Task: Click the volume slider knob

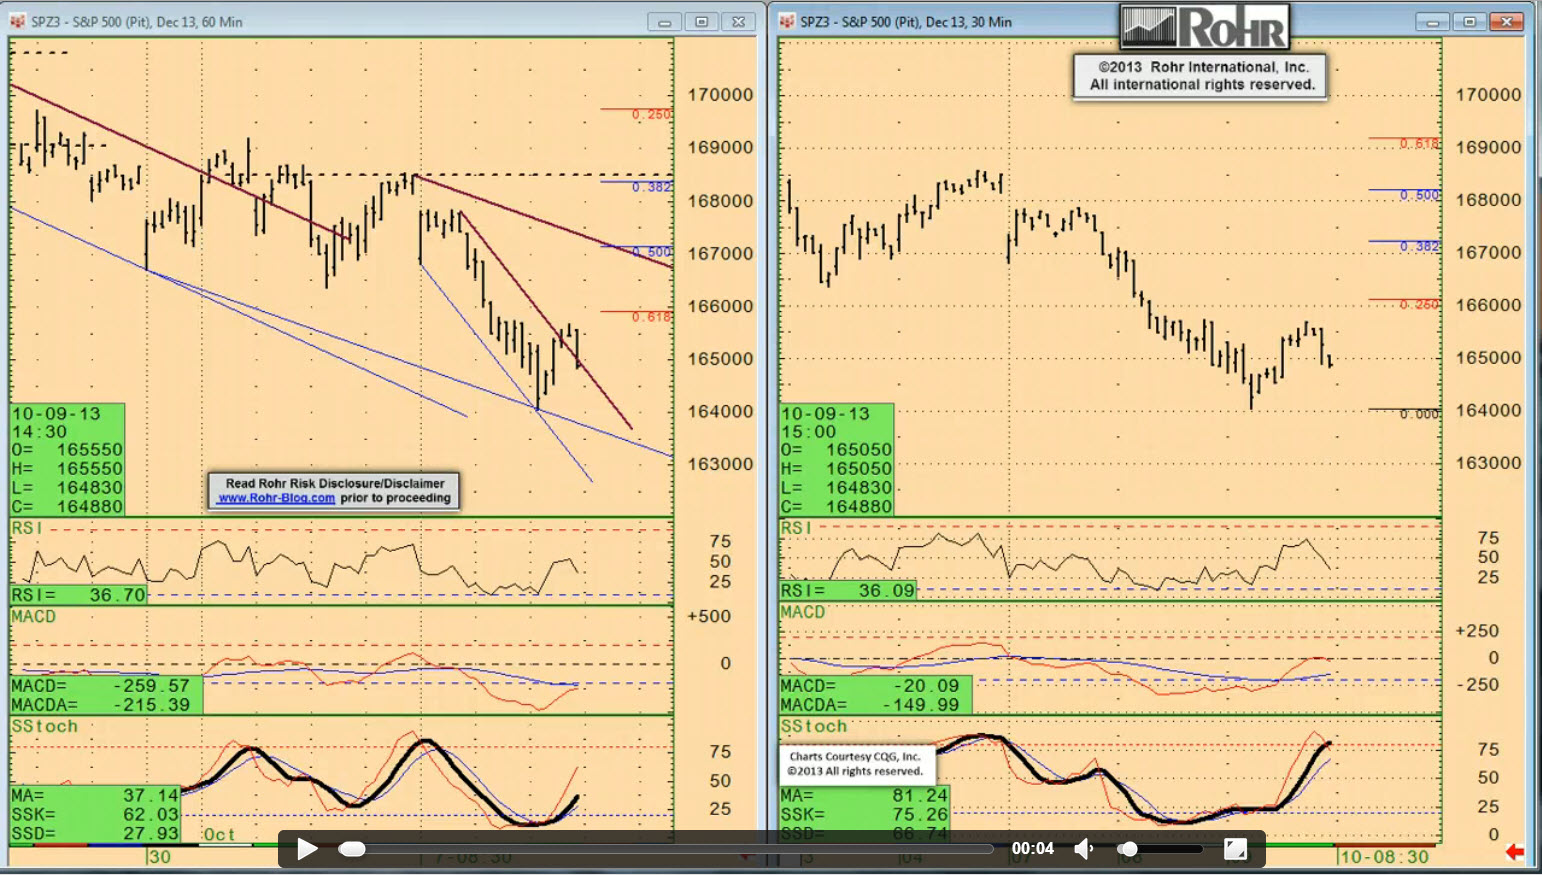Action: pyautogui.click(x=1128, y=849)
